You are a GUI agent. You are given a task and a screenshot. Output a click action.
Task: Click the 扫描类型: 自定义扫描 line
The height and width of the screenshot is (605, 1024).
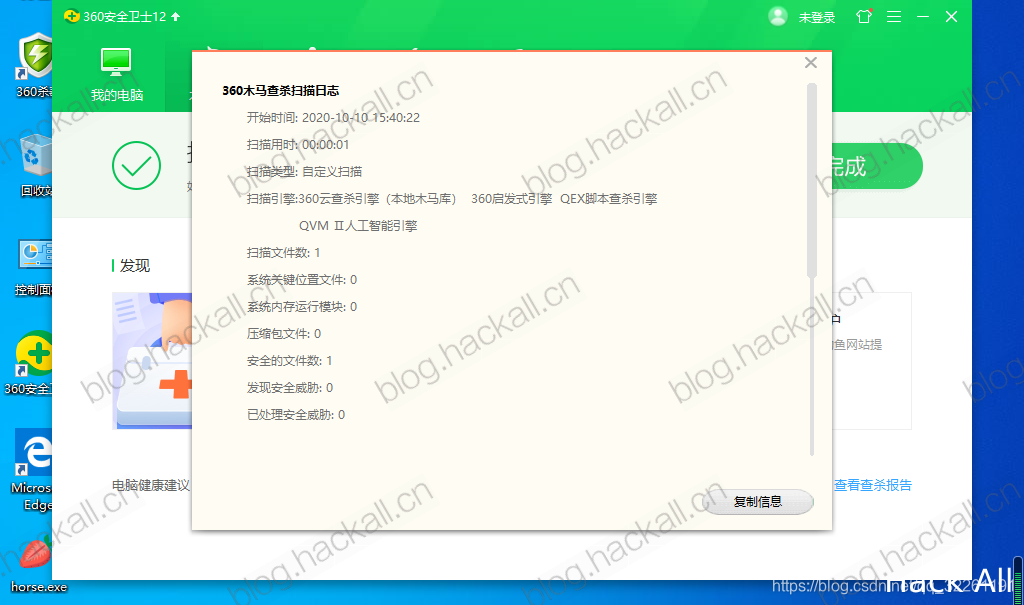(304, 172)
